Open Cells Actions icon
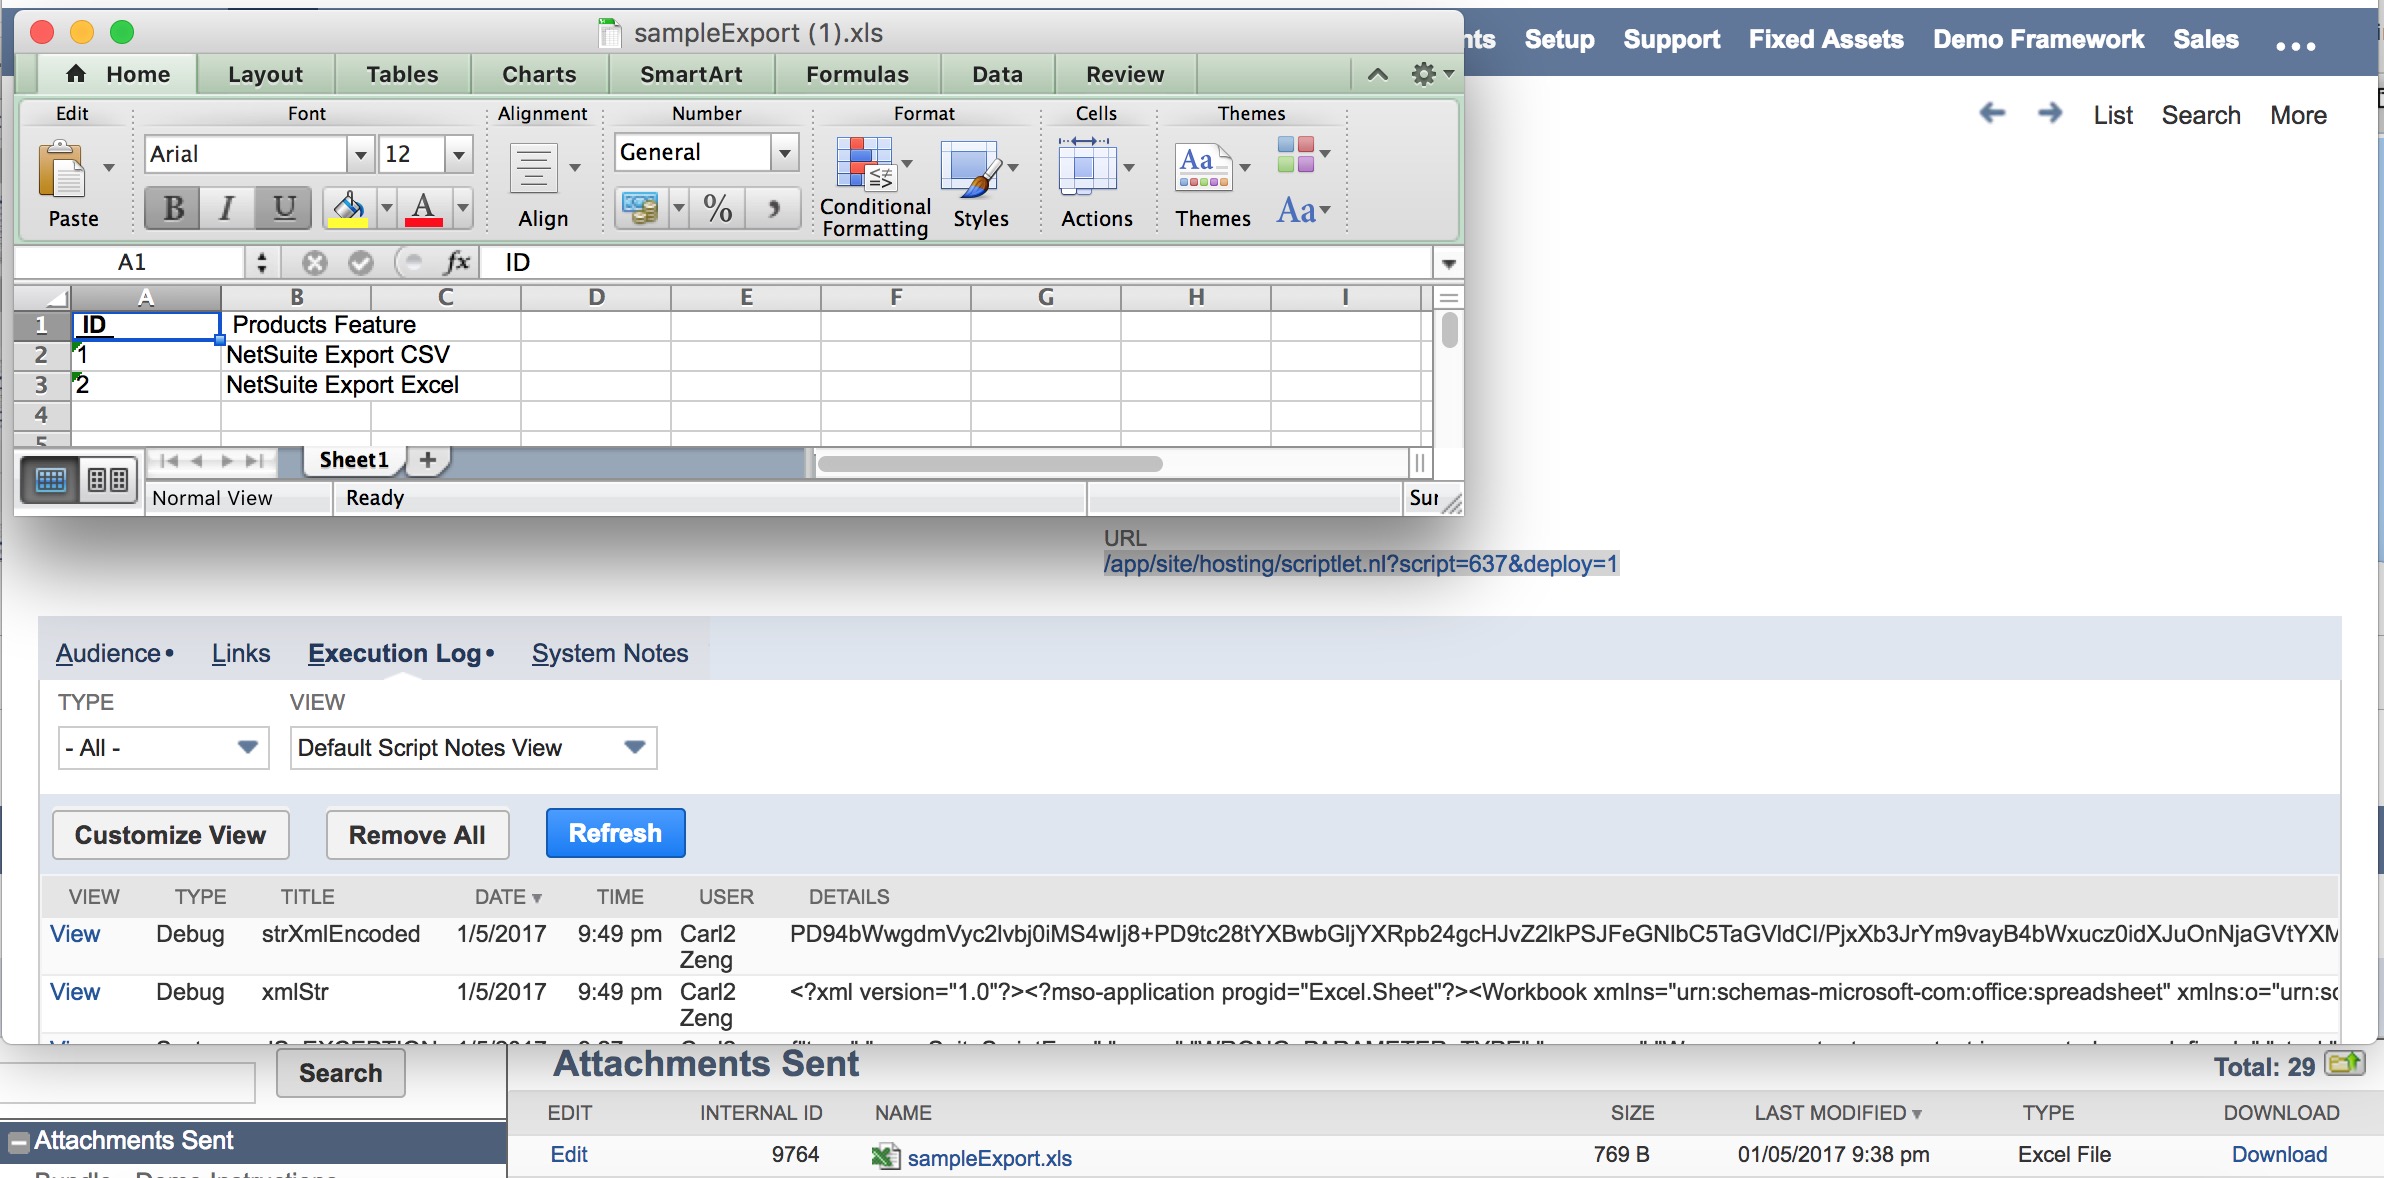Viewport: 2384px width, 1178px height. coord(1088,166)
